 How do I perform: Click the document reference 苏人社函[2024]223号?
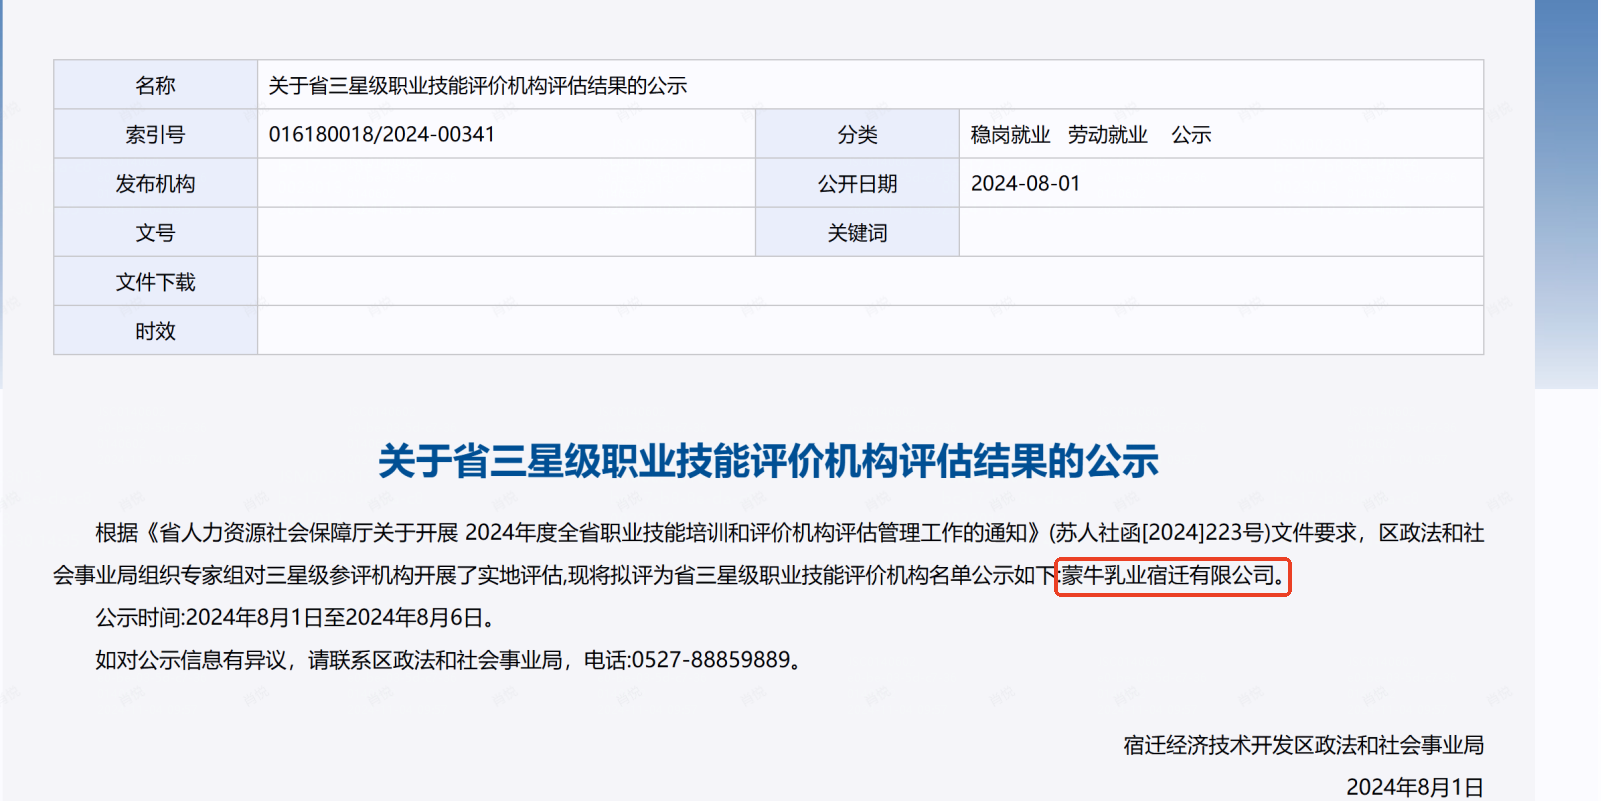[1160, 533]
